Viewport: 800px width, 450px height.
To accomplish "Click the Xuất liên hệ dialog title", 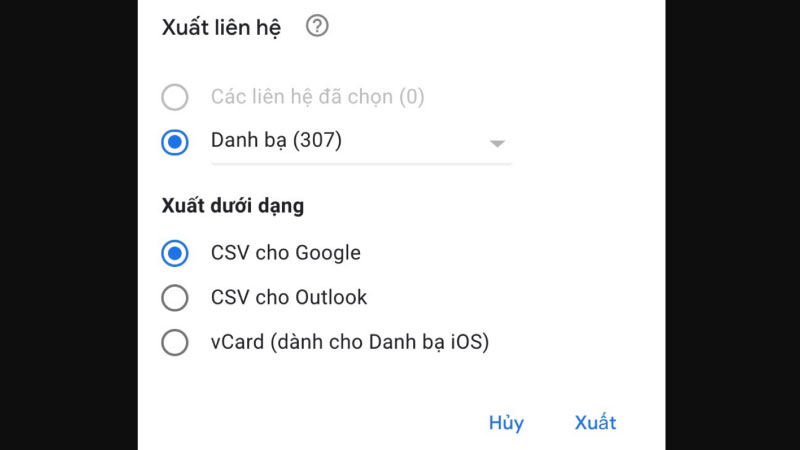I will pos(221,28).
